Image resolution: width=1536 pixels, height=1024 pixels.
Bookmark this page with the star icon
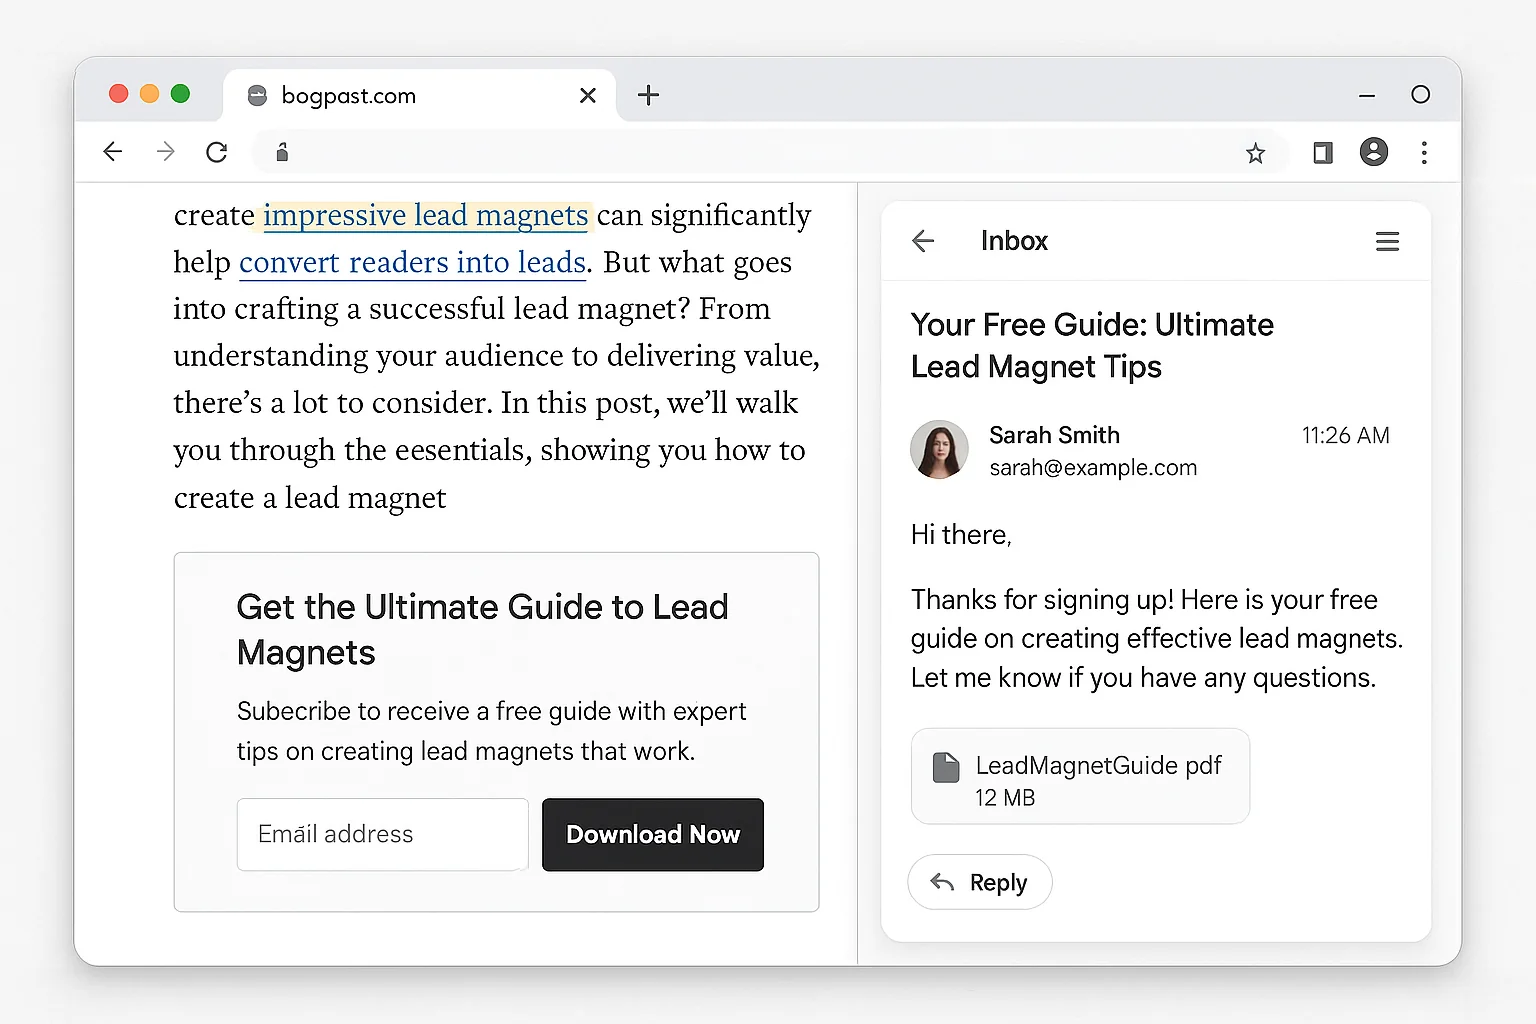[1255, 152]
